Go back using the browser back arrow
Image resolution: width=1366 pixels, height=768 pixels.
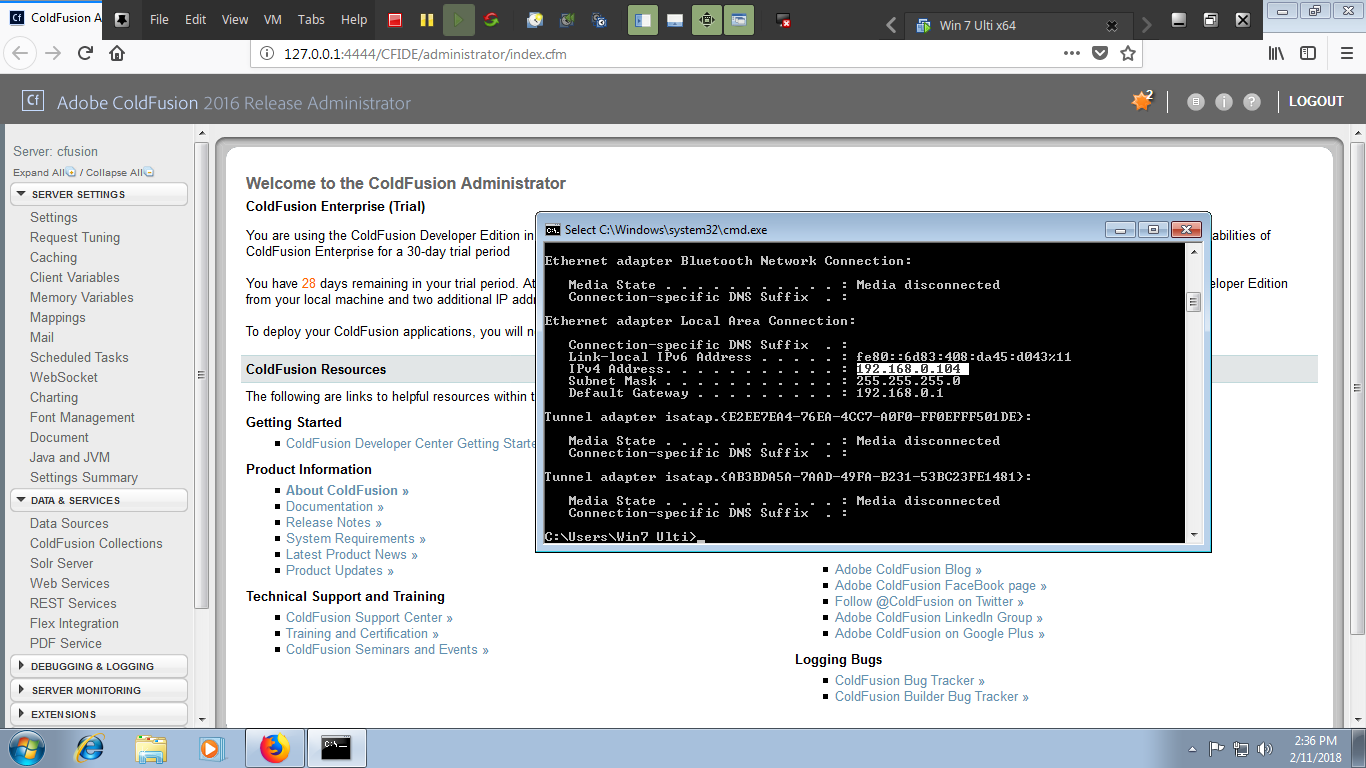[21, 53]
